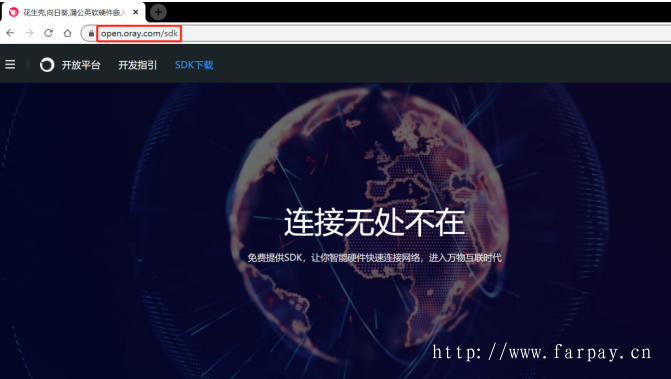Close the 花生壳 browser tab

pyautogui.click(x=136, y=12)
